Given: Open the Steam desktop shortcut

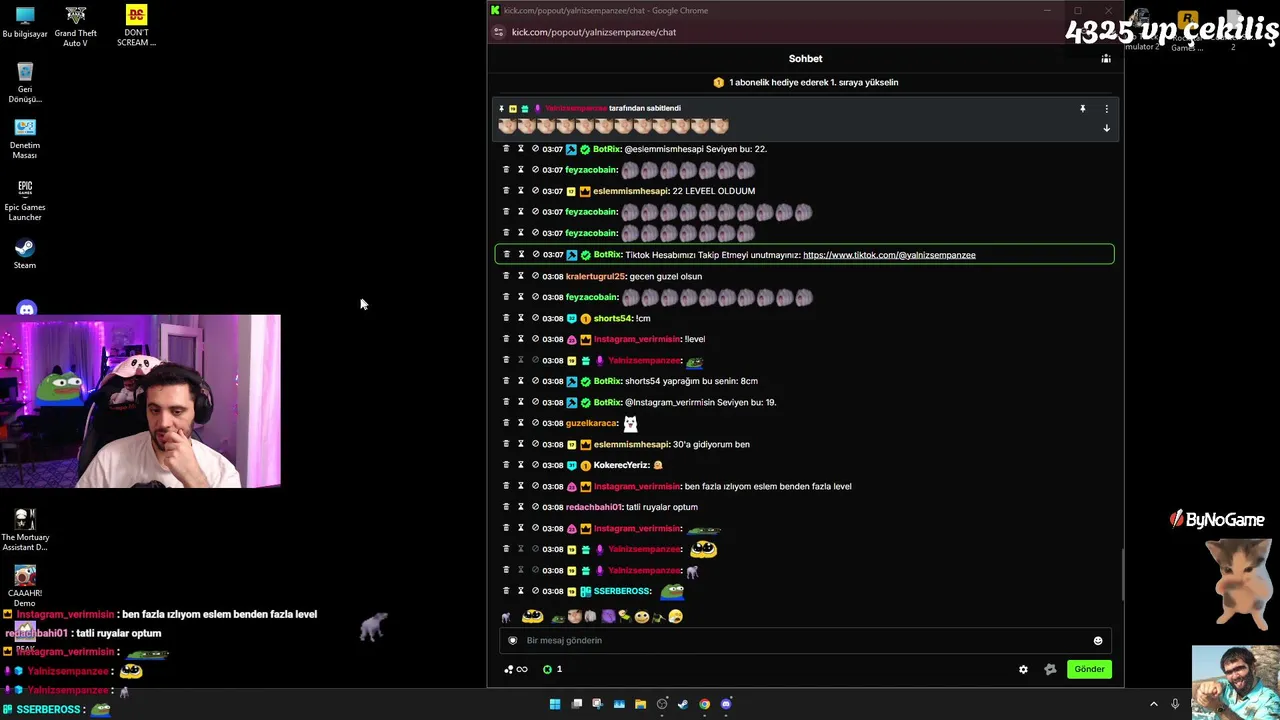Looking at the screenshot, I should tap(25, 254).
